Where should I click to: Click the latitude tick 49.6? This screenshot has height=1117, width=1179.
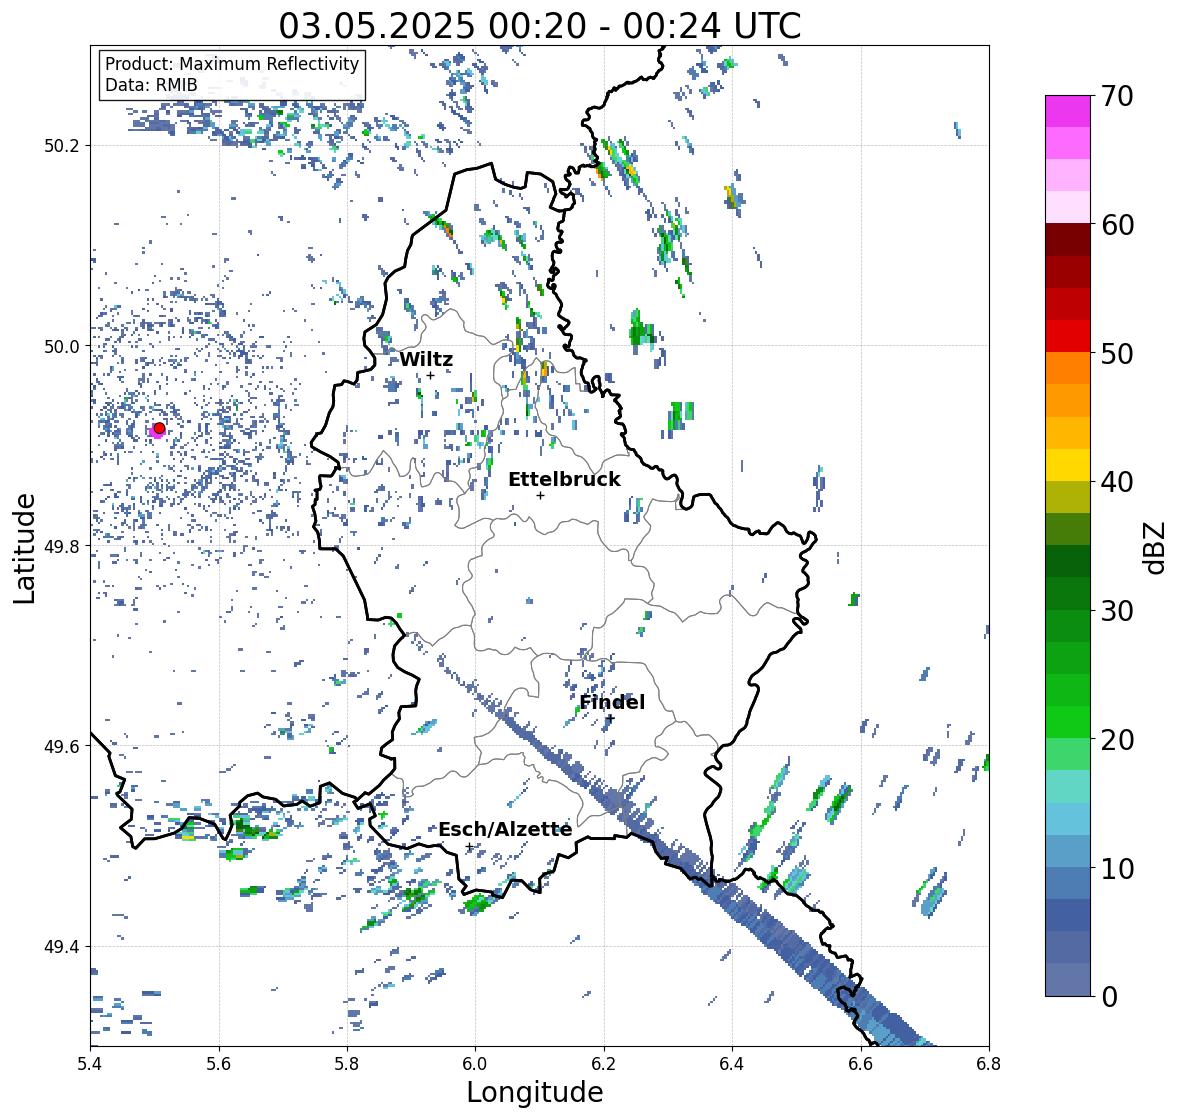61,746
